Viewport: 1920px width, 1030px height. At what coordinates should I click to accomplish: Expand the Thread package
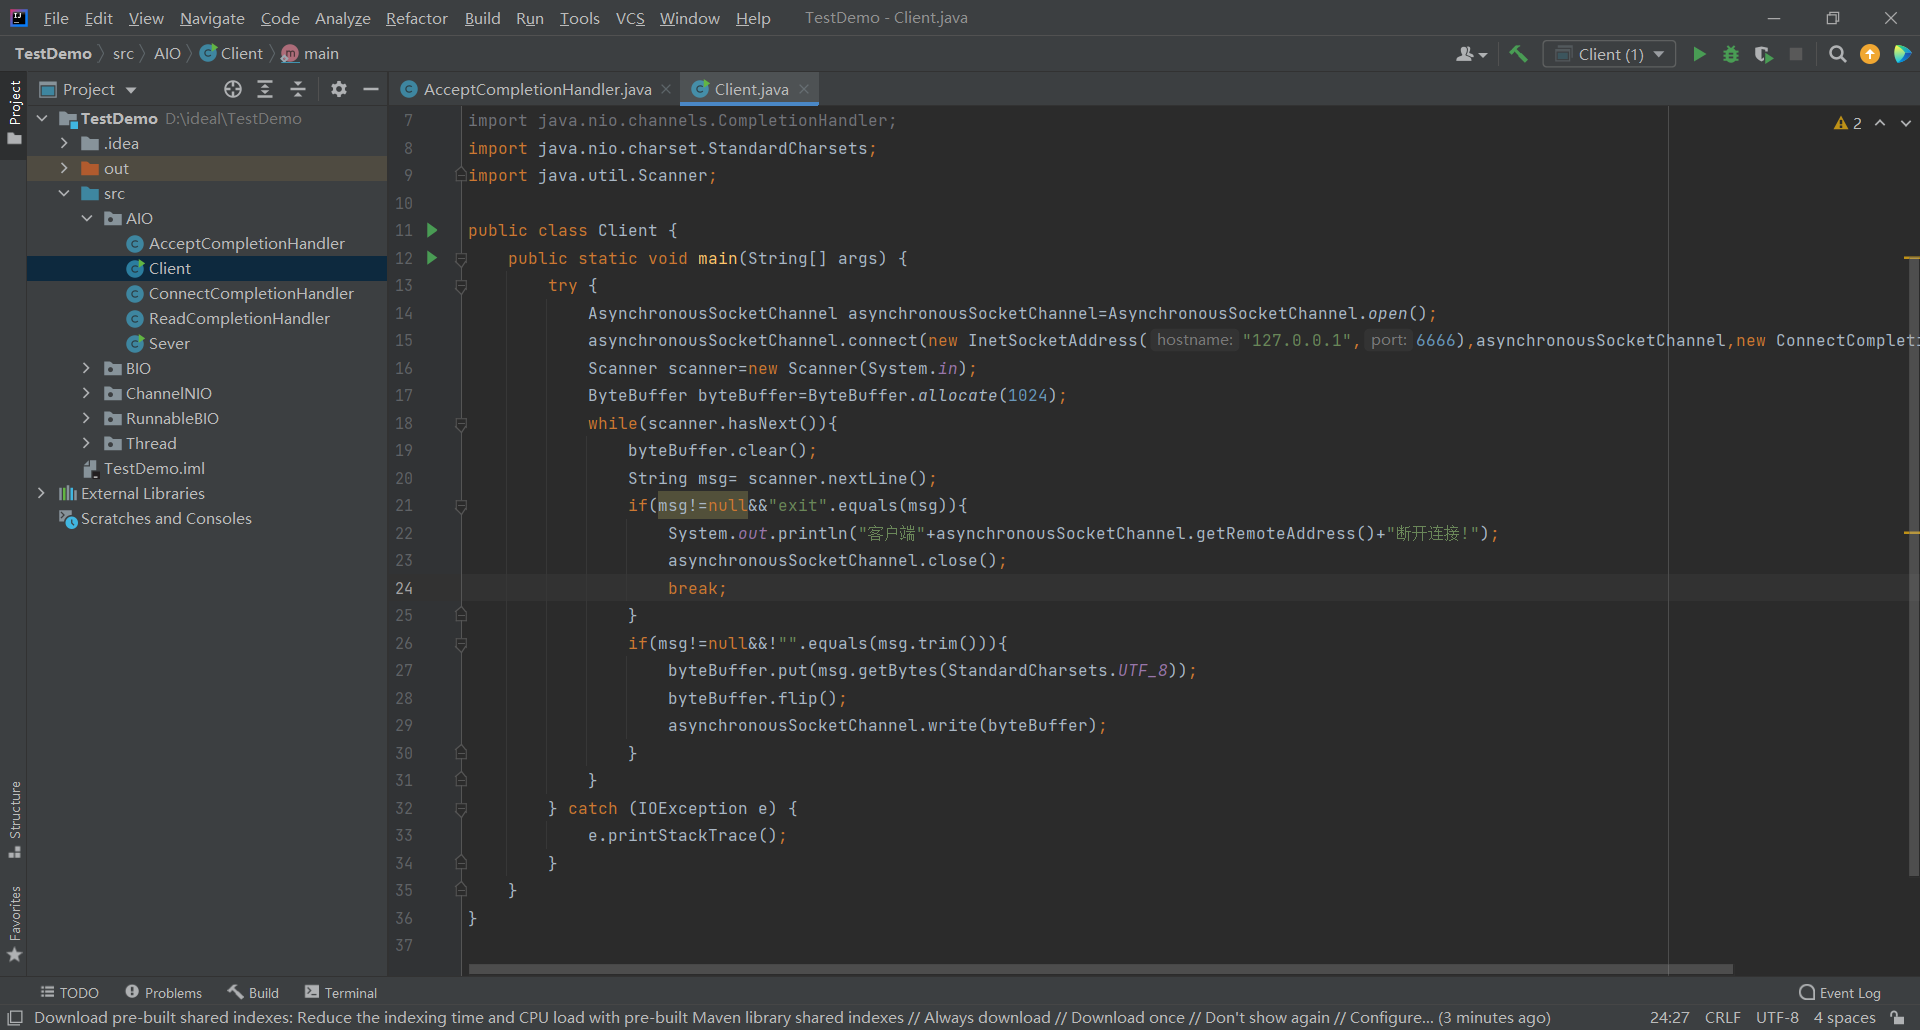click(86, 443)
